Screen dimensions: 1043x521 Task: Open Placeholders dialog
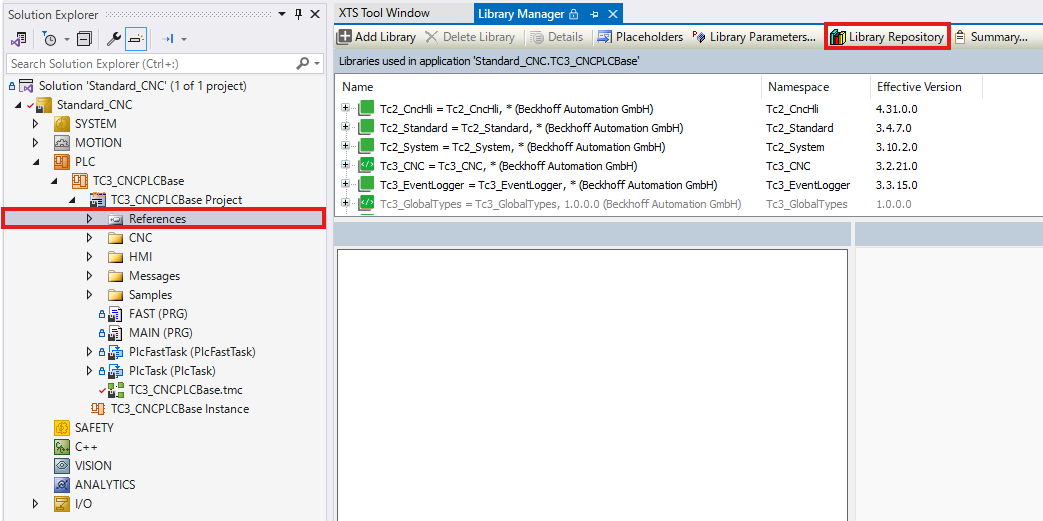[640, 37]
